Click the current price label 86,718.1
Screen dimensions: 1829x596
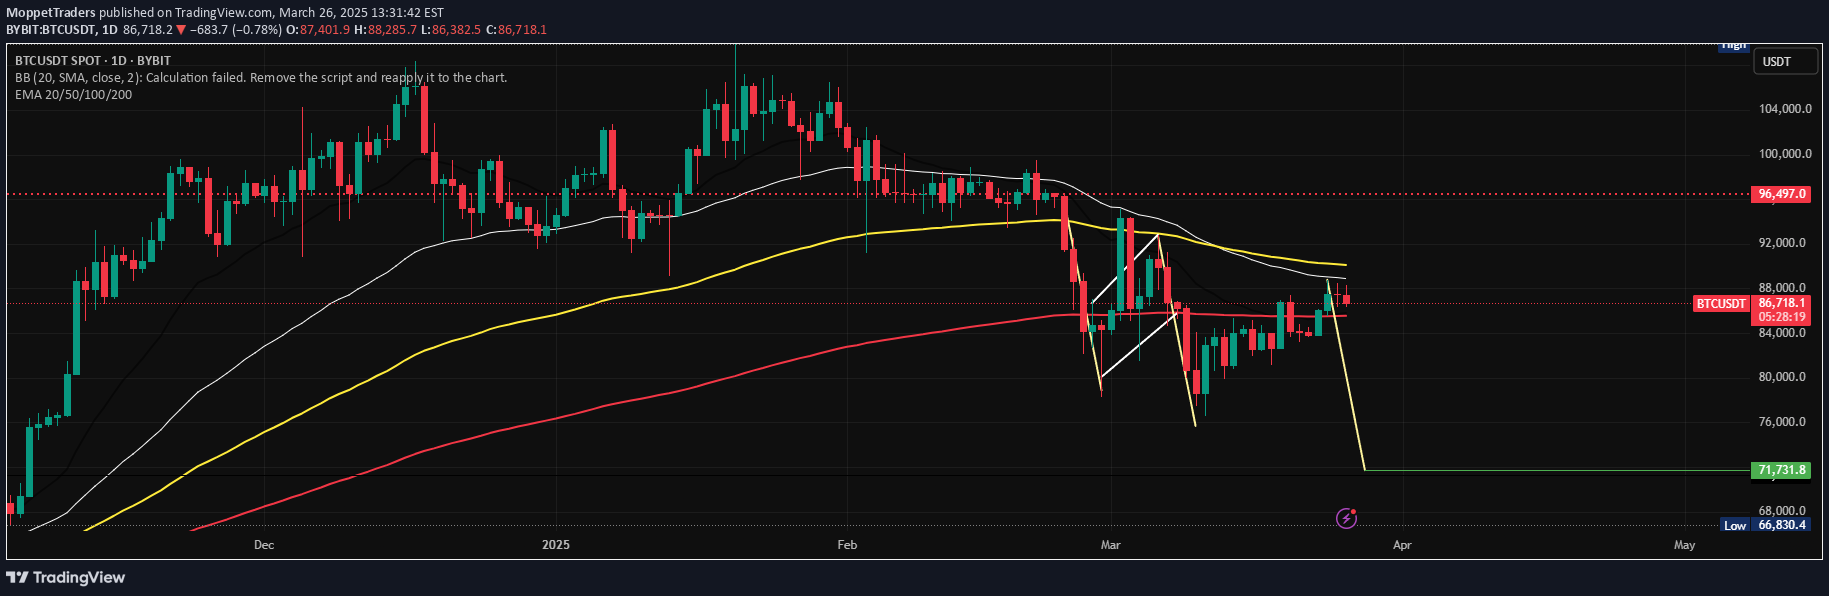(1781, 303)
